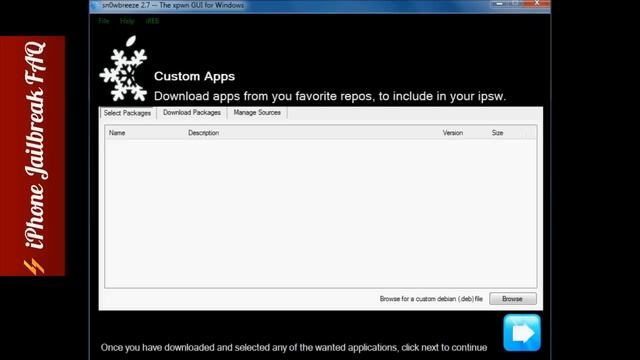Switch to the Download Packages tab
The image size is (640, 360).
tap(192, 113)
